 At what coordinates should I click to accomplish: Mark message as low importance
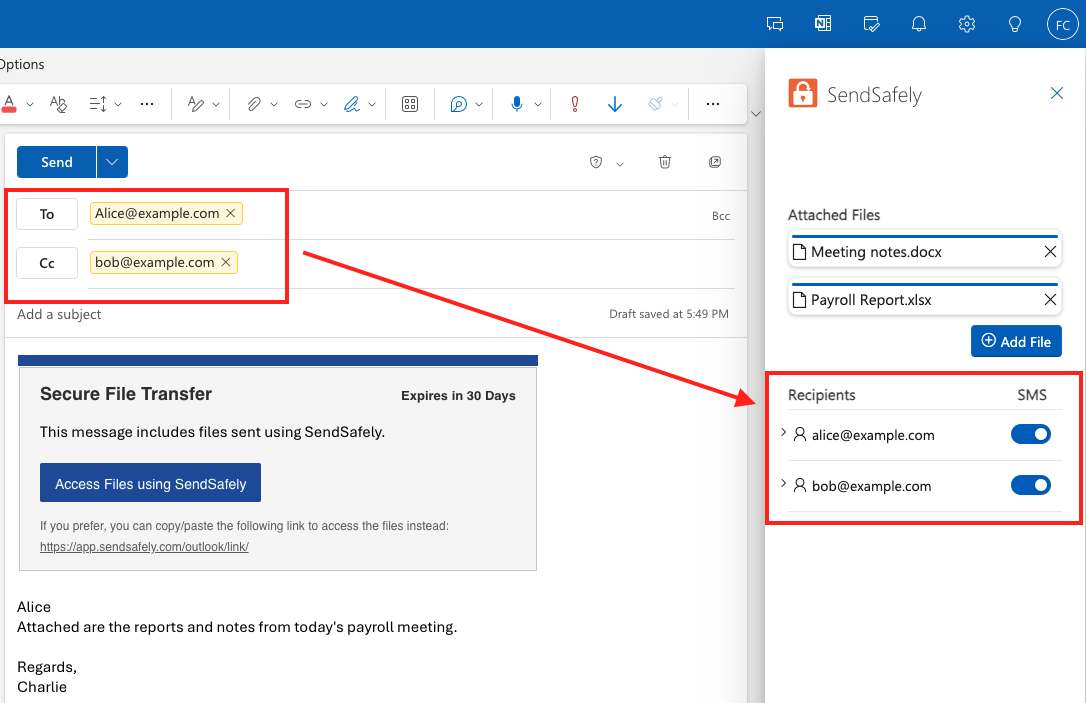[614, 104]
